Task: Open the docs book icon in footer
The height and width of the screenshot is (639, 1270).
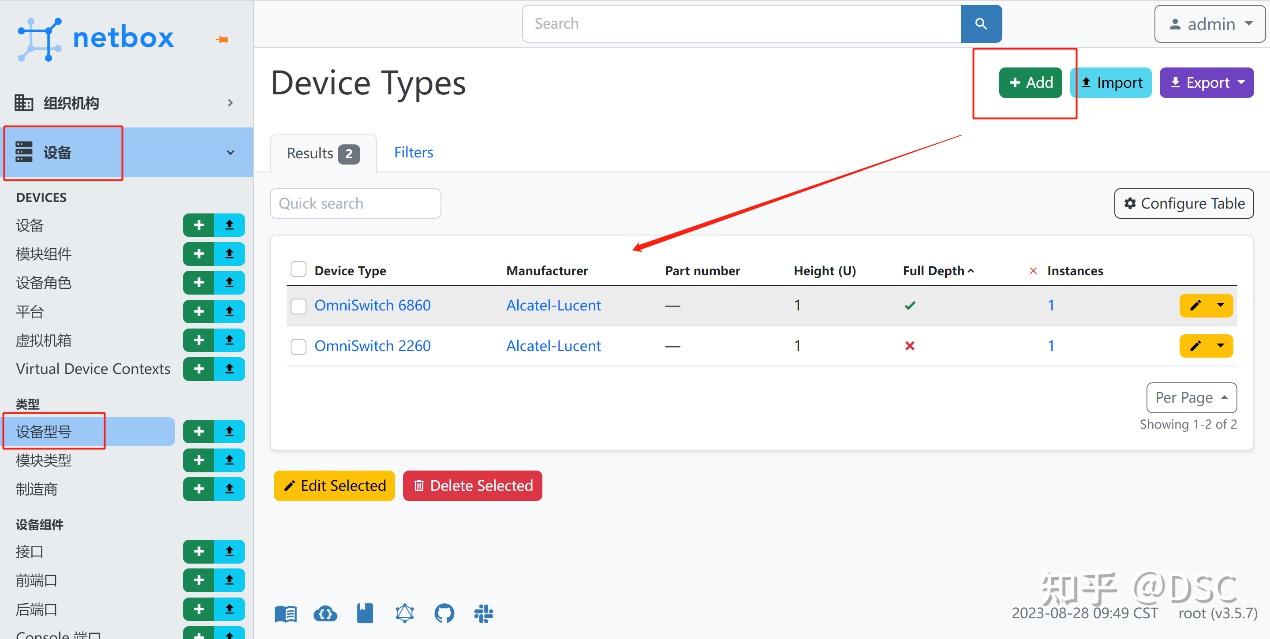Action: (286, 614)
